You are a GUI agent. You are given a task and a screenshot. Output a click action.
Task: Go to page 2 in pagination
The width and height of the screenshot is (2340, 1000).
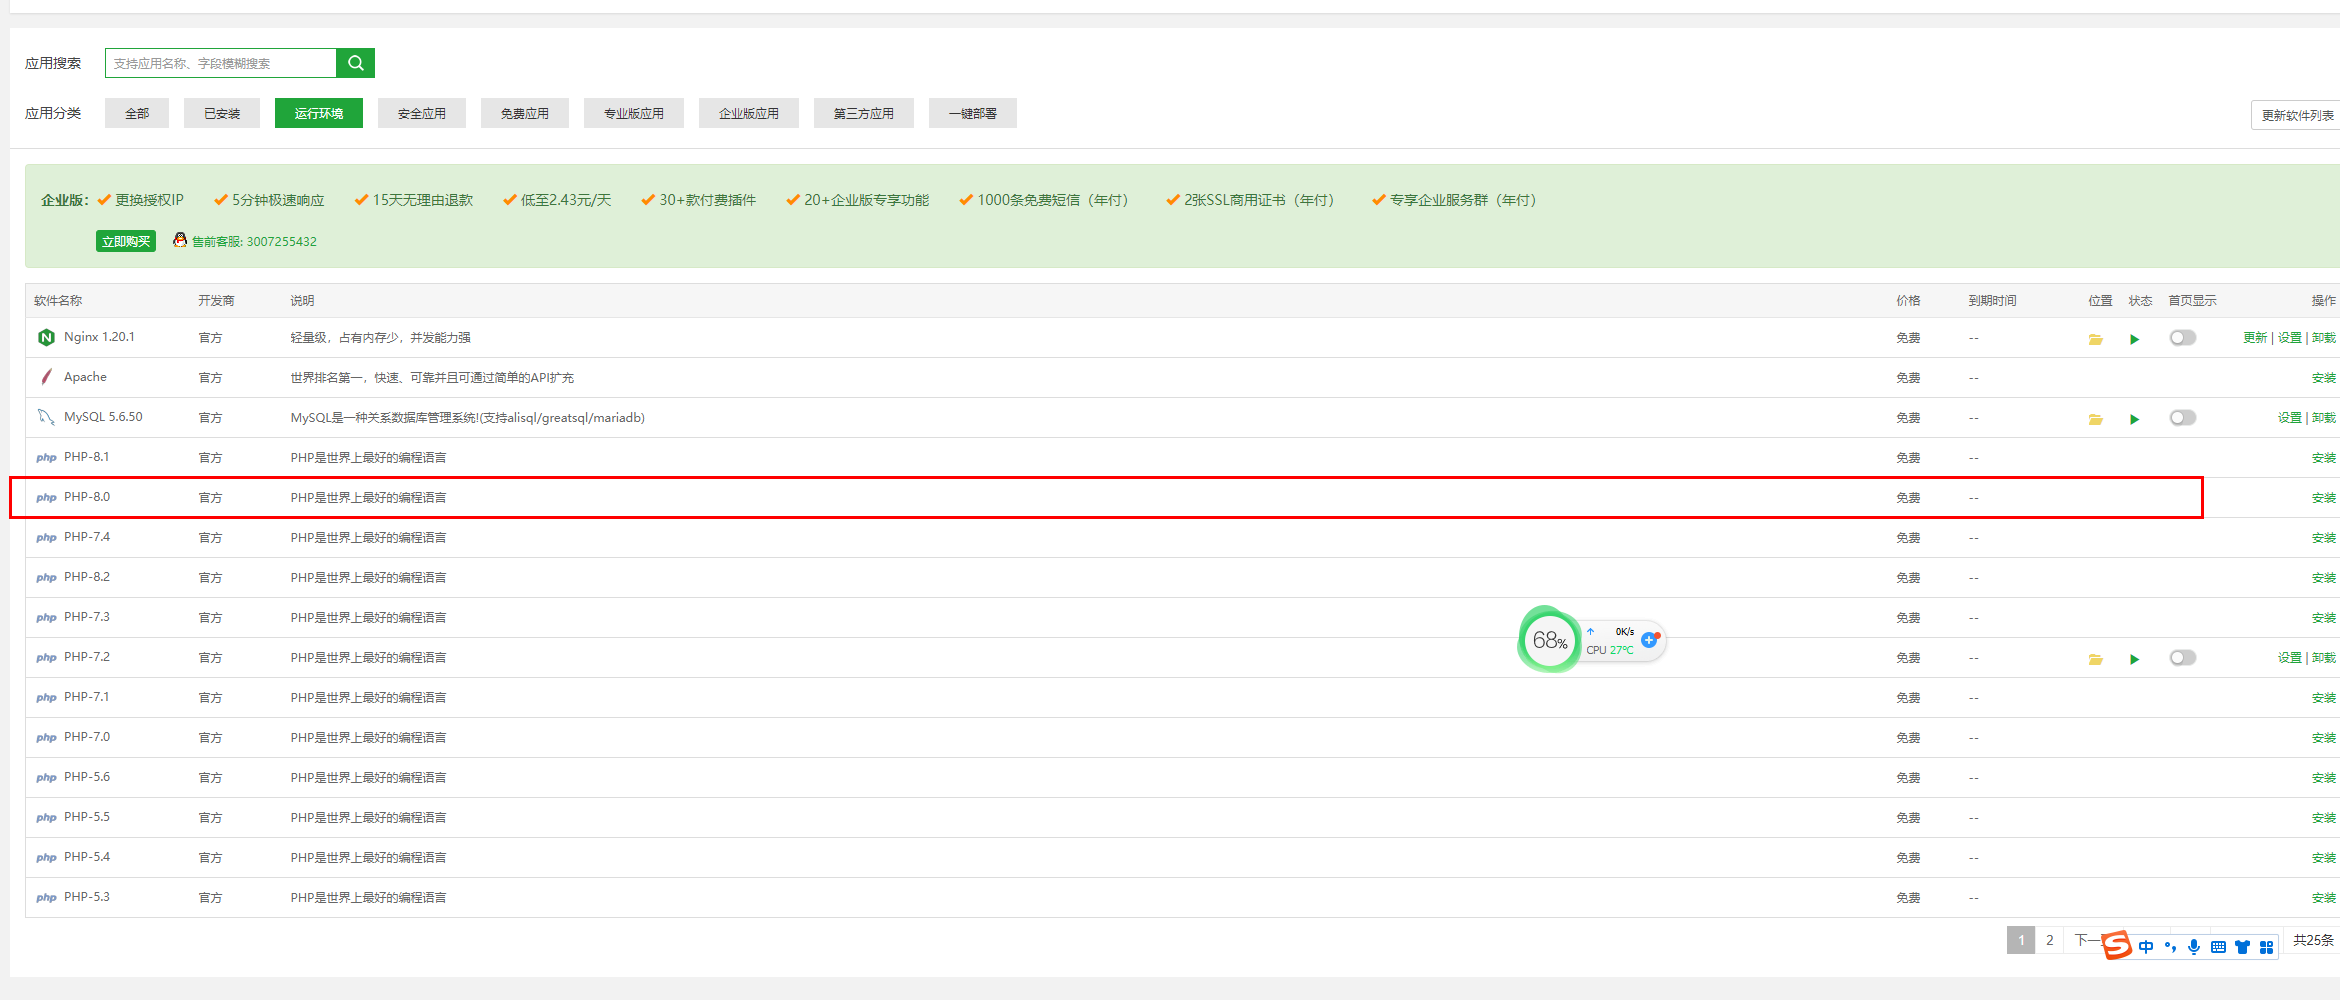2049,940
